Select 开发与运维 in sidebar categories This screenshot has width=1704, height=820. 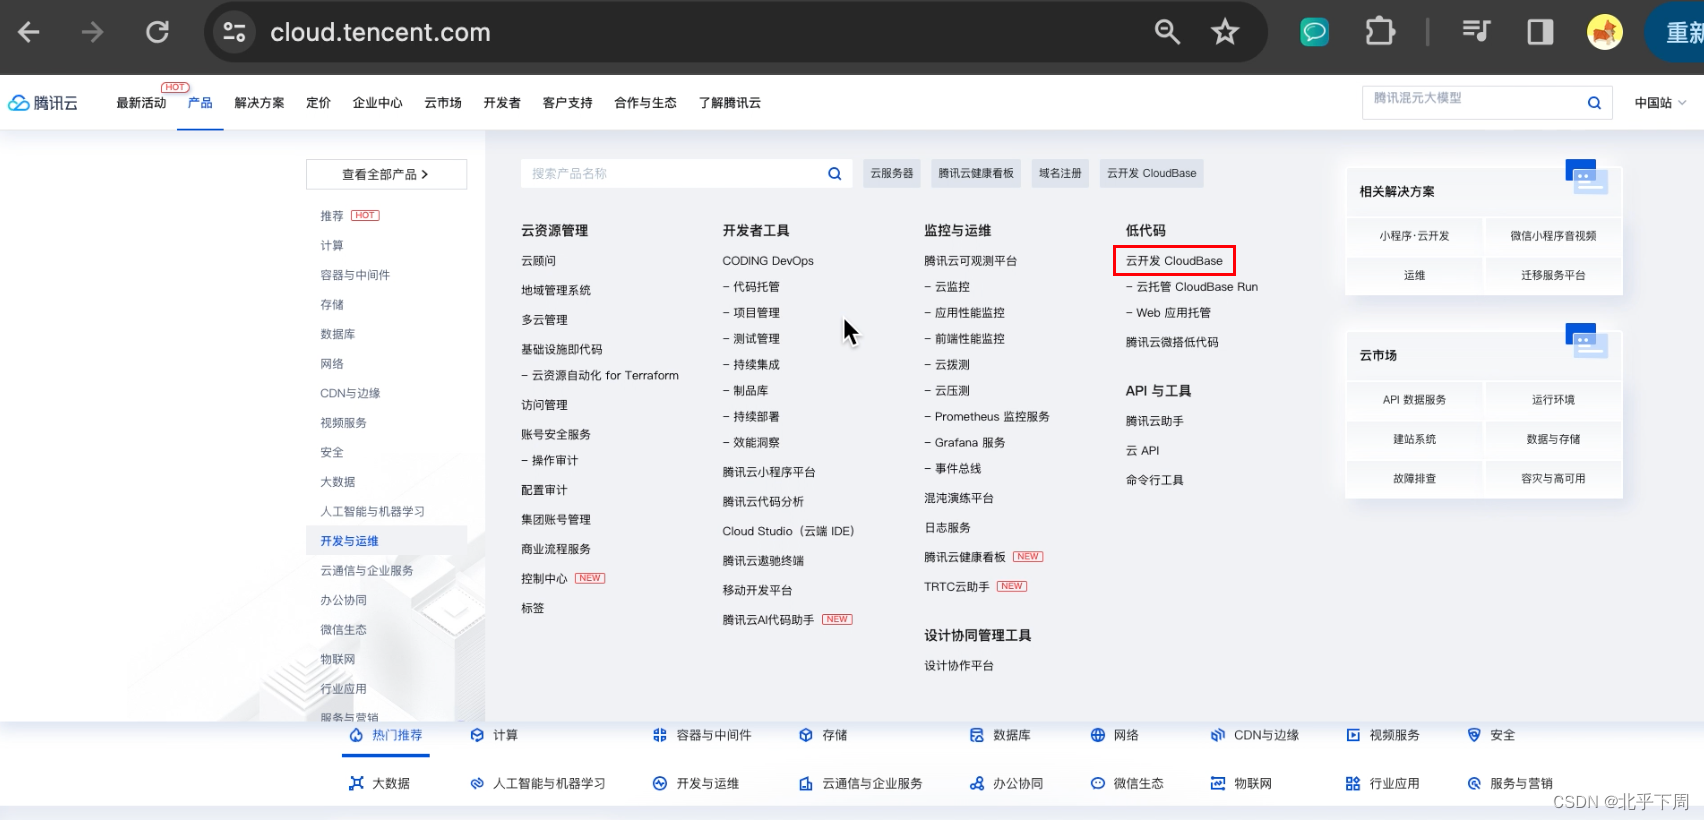click(386, 541)
